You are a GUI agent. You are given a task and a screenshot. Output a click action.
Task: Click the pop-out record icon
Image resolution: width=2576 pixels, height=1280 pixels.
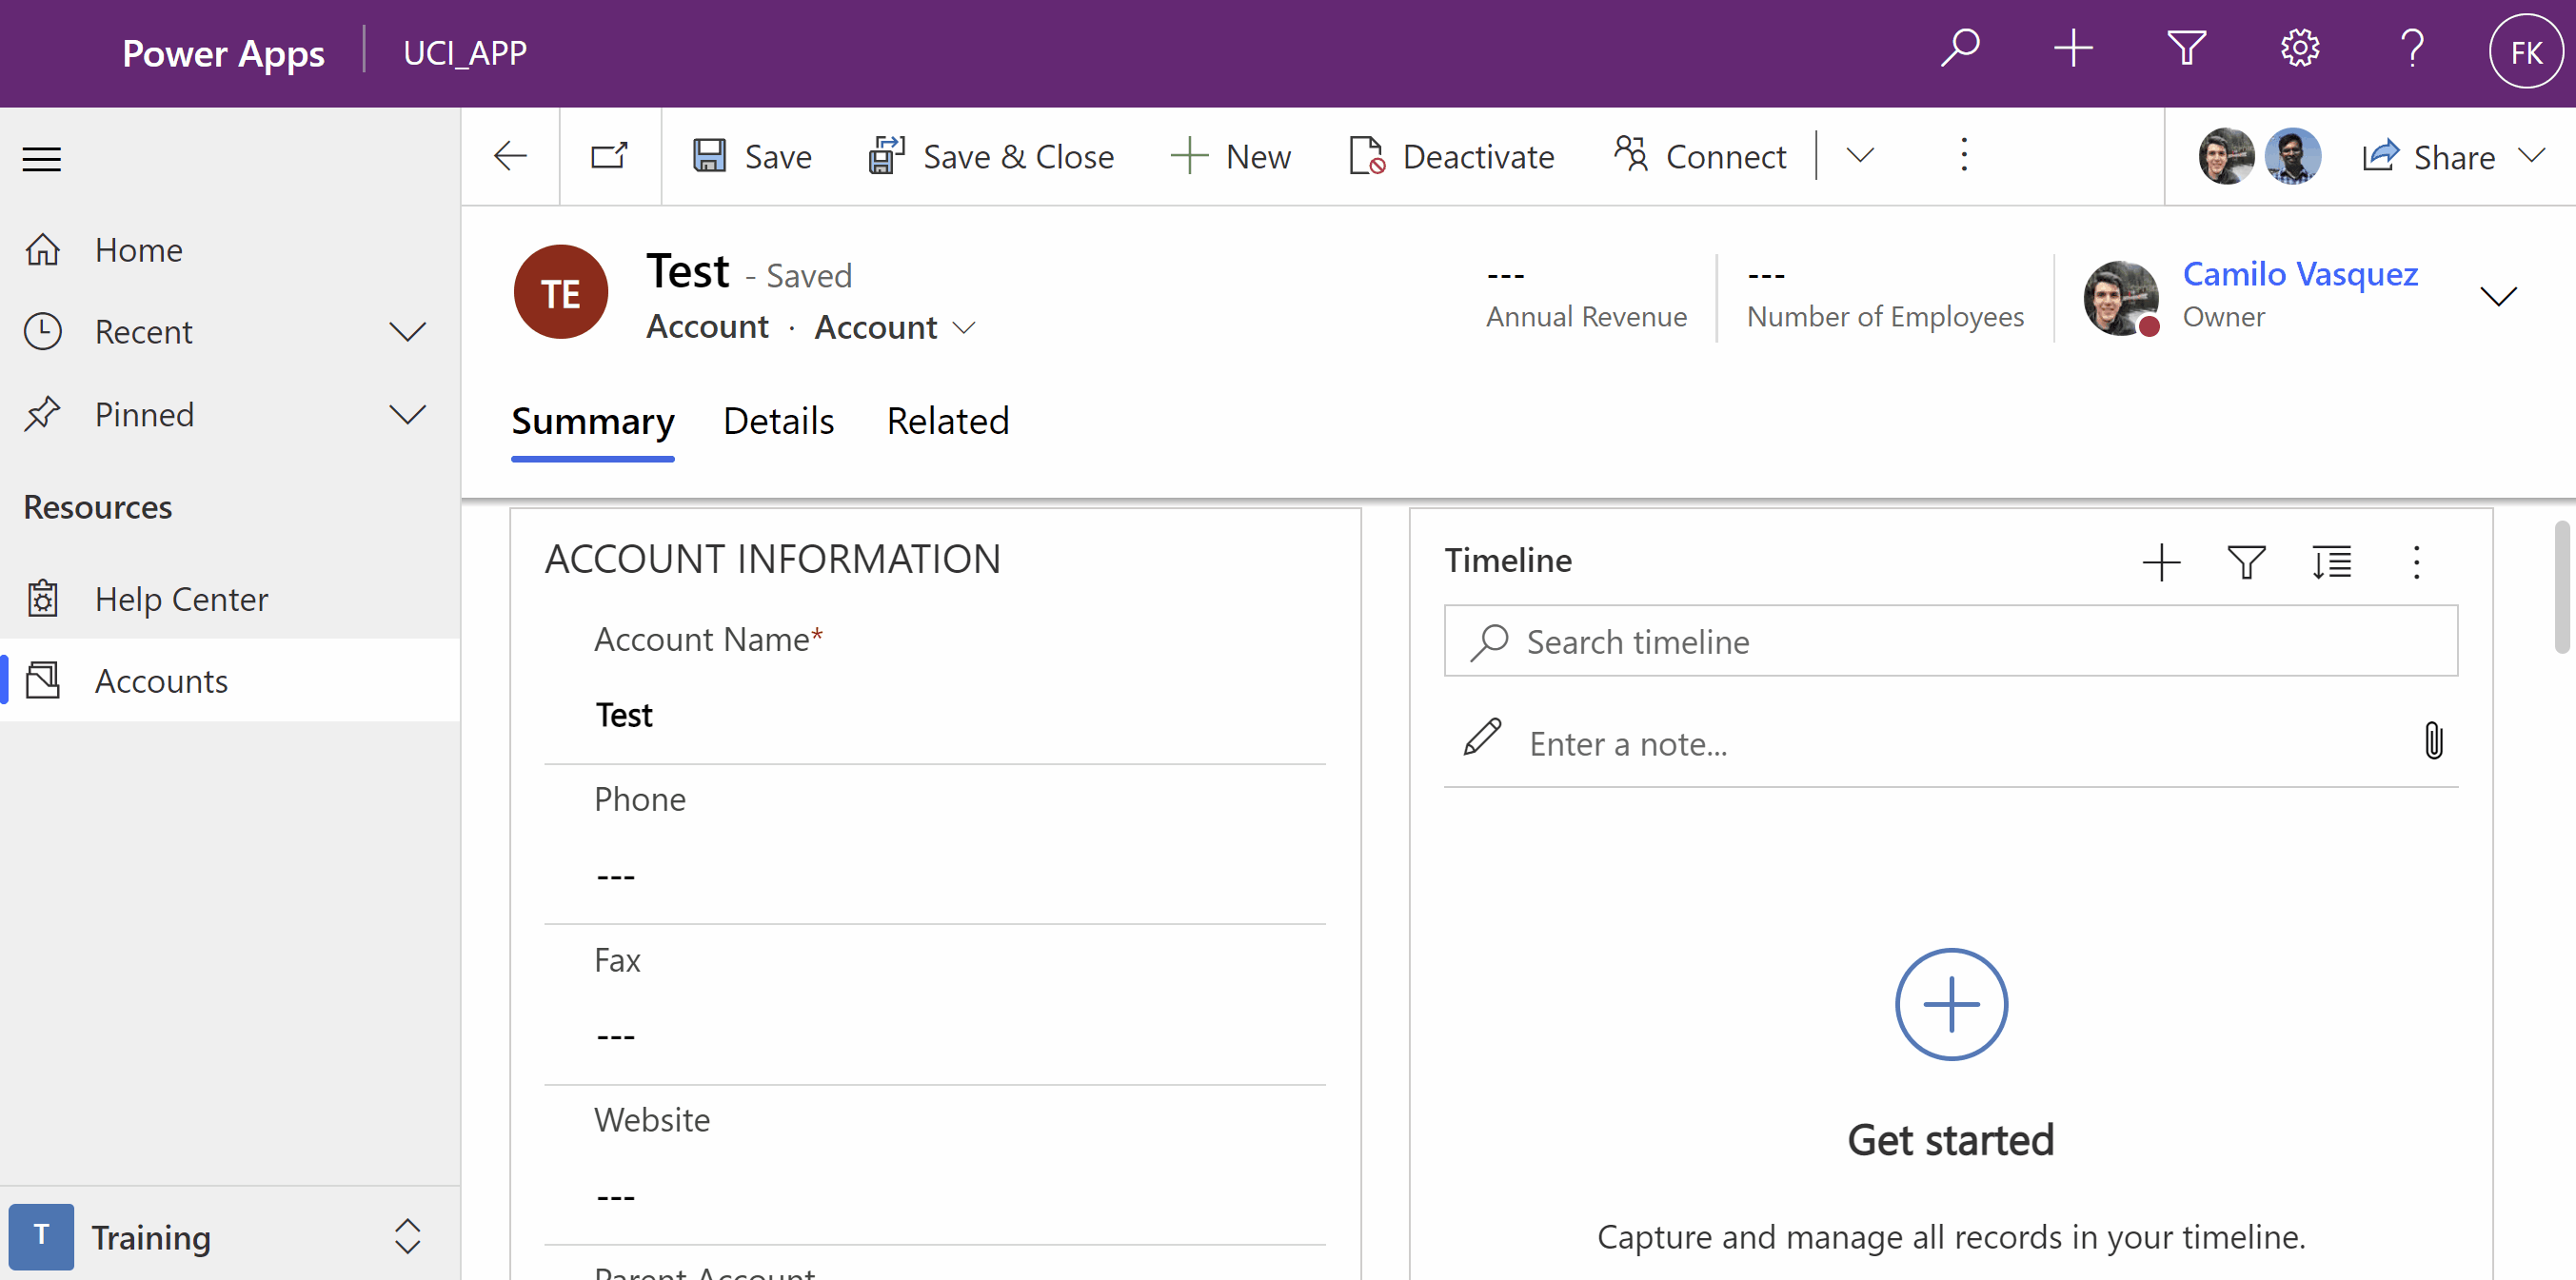click(x=608, y=156)
